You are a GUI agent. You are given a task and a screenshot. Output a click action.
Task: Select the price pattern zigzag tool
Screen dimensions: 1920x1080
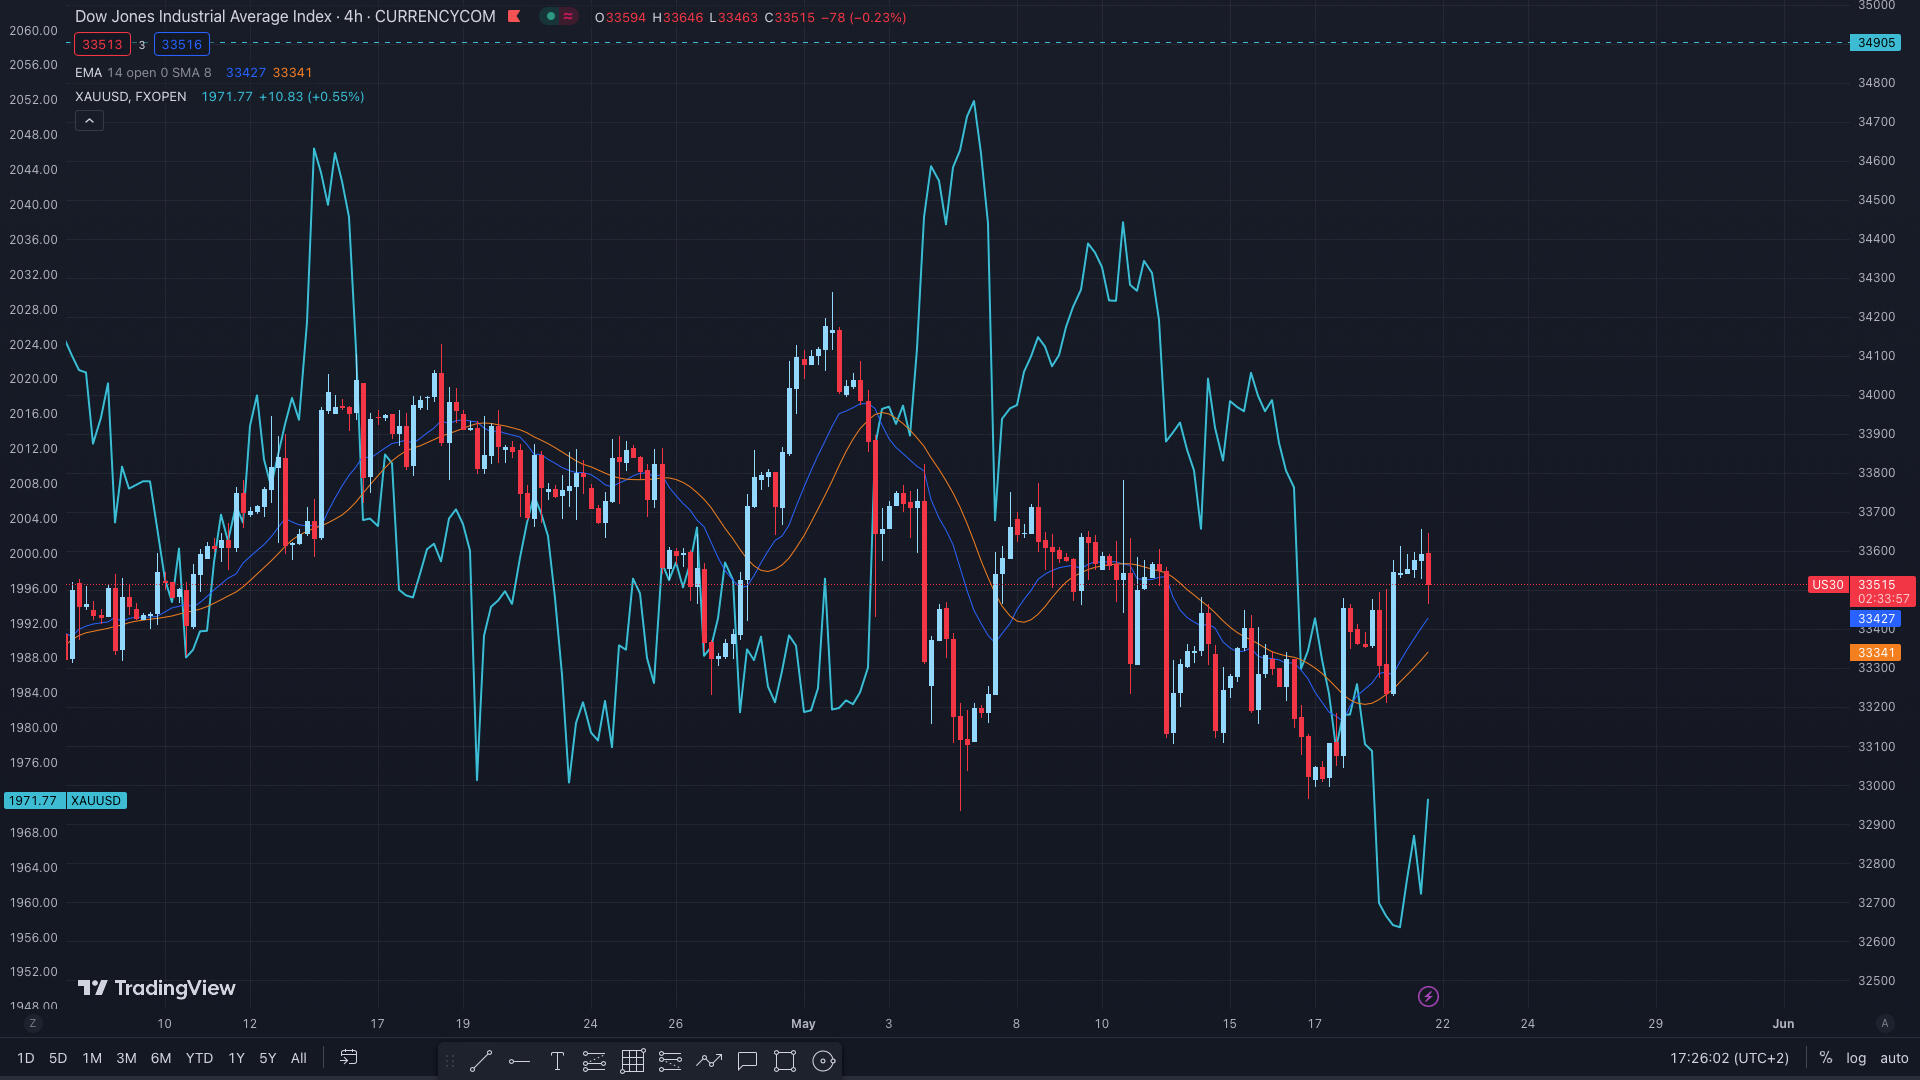click(709, 1061)
